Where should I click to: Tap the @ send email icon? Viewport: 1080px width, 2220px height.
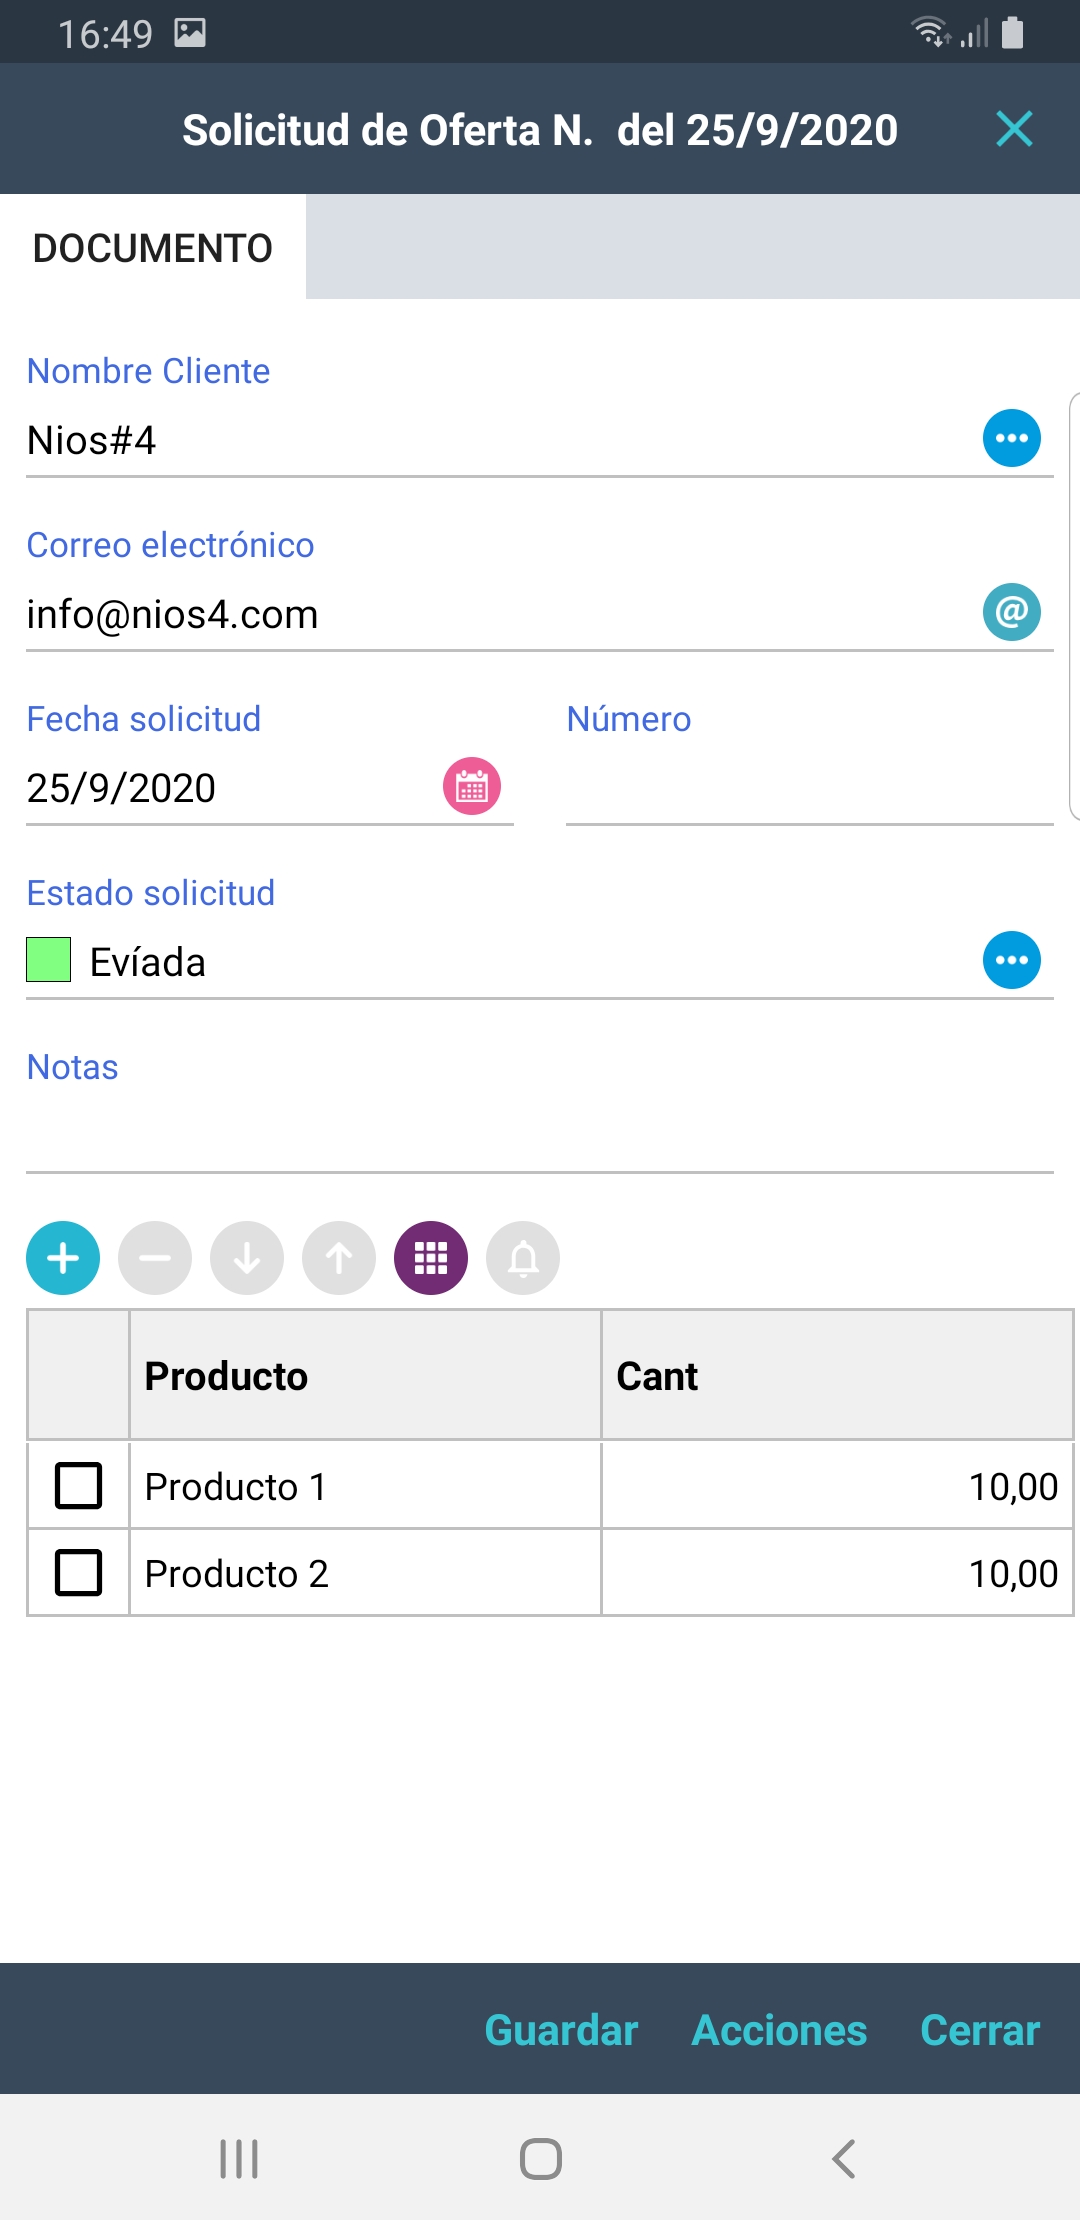pyautogui.click(x=1012, y=612)
